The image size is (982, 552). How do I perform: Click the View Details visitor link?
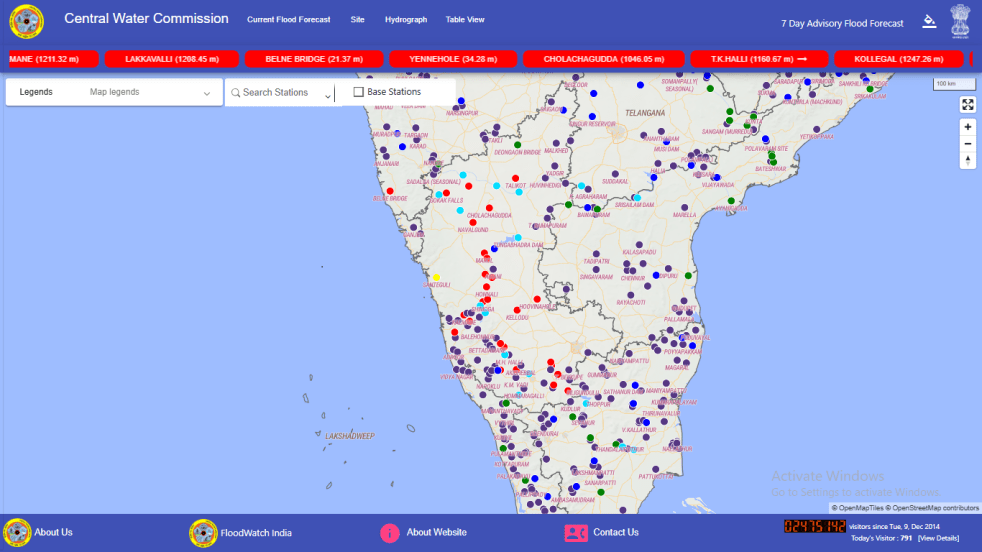point(939,538)
